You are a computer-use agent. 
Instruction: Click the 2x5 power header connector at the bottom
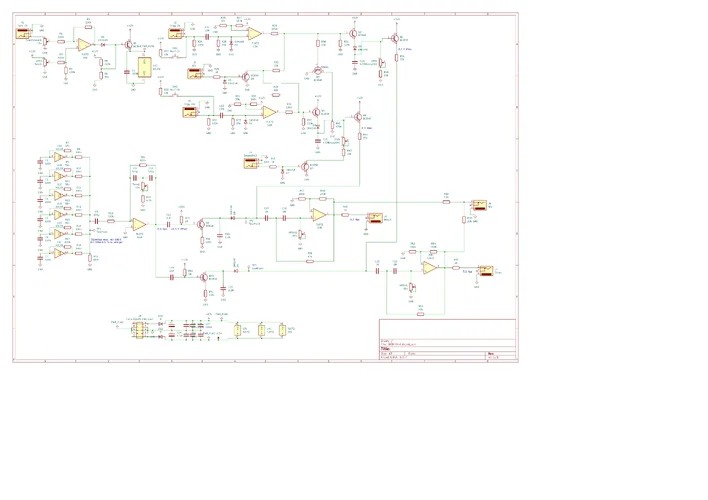[140, 329]
